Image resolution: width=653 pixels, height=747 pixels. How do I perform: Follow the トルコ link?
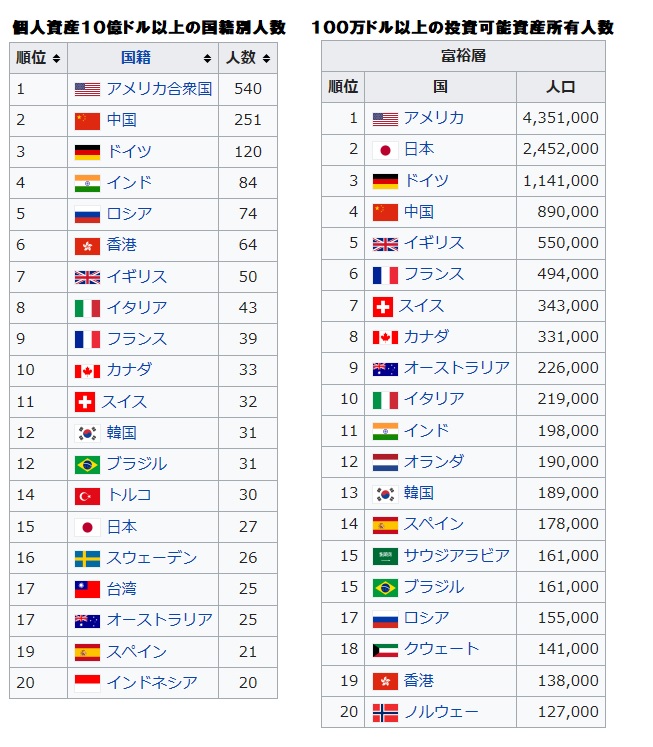[x=129, y=495]
